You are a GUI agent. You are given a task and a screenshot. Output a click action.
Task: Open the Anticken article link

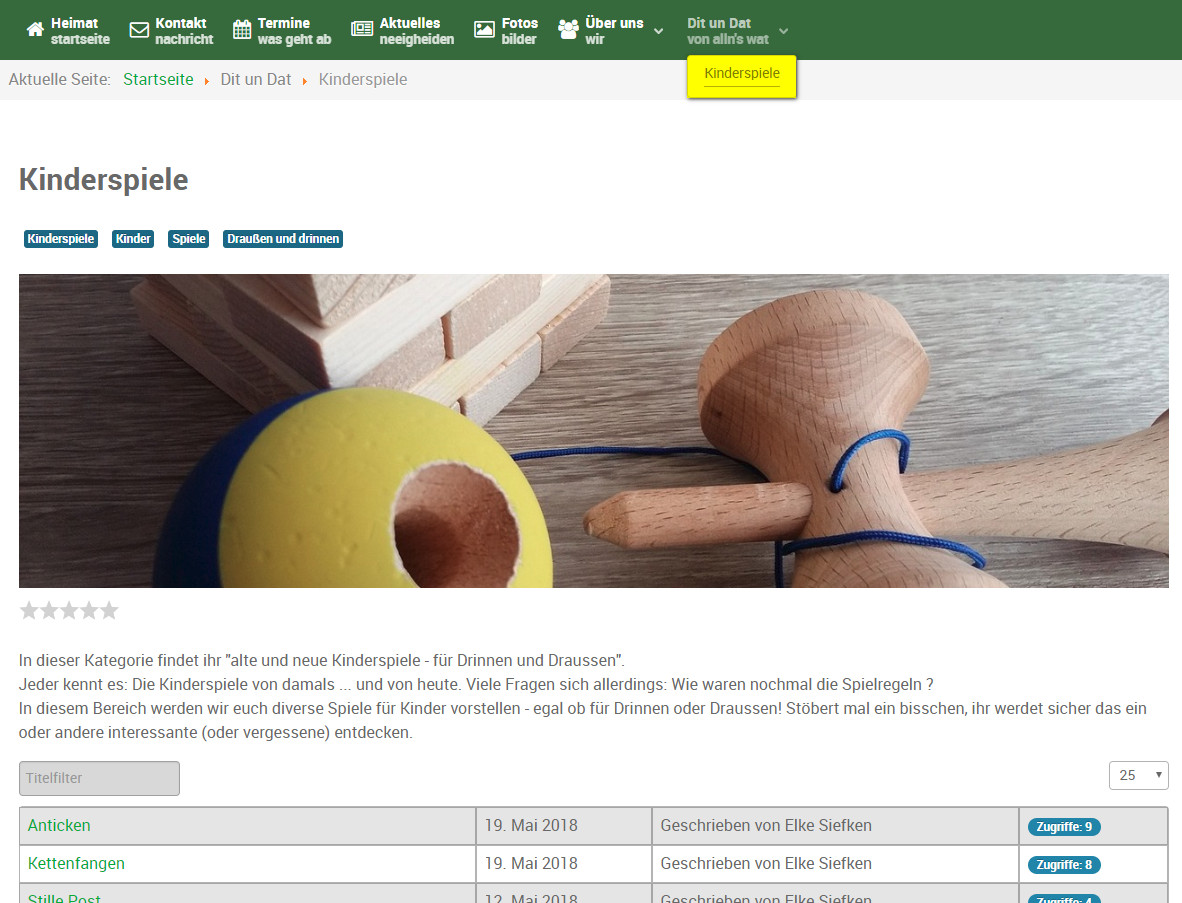[x=59, y=825]
